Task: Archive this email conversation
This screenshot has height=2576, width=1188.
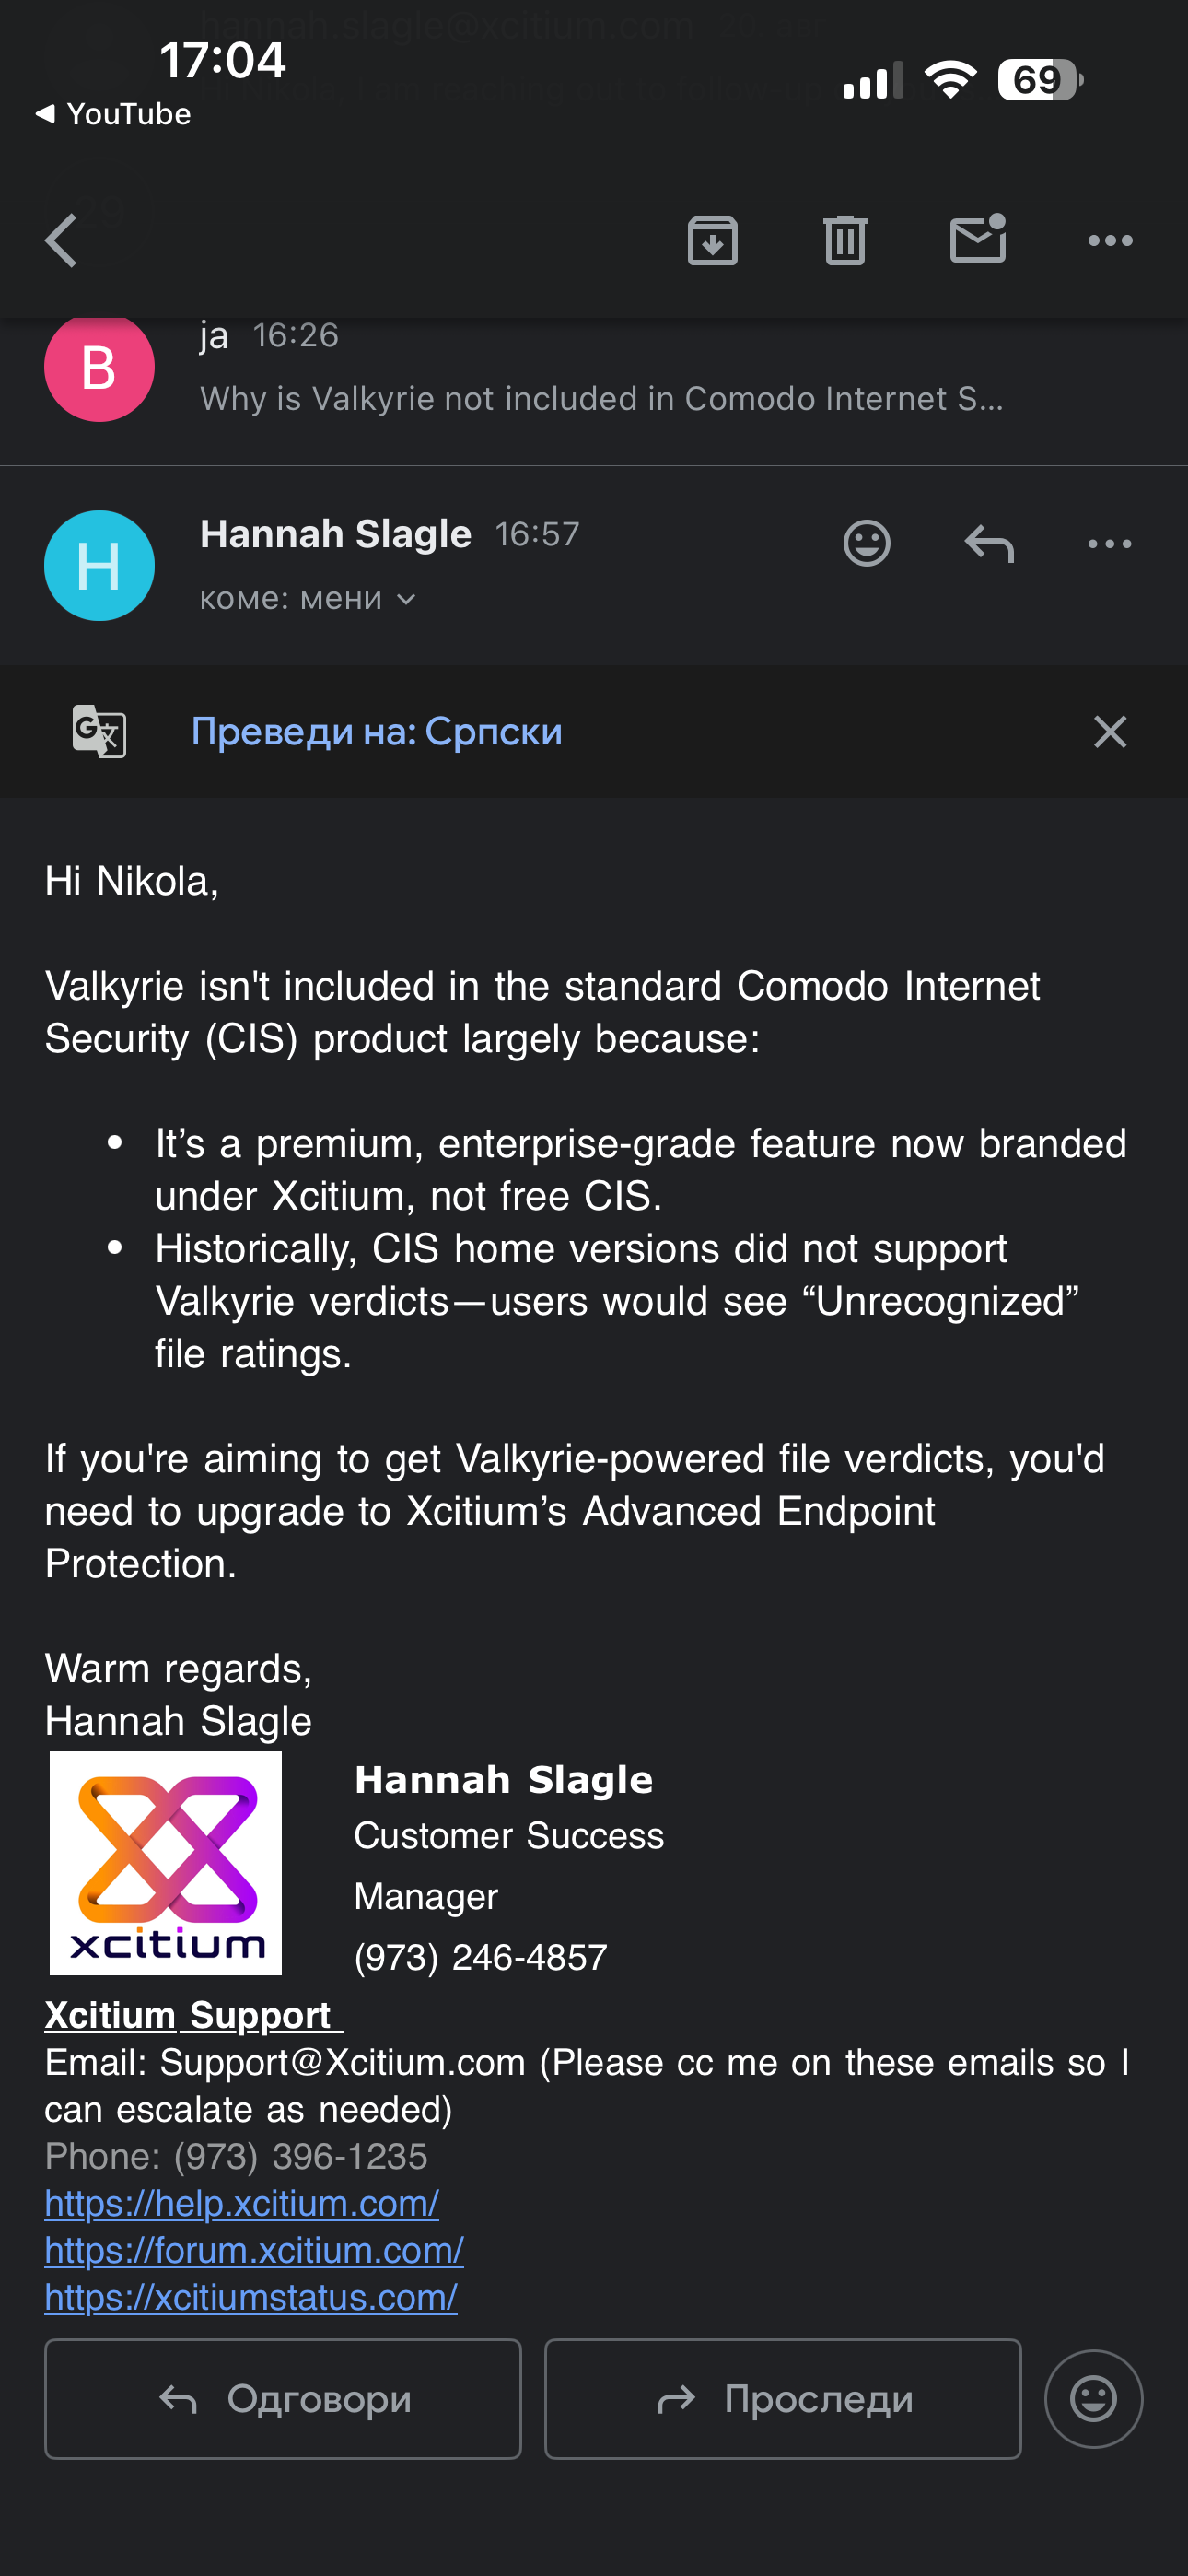Action: [712, 241]
